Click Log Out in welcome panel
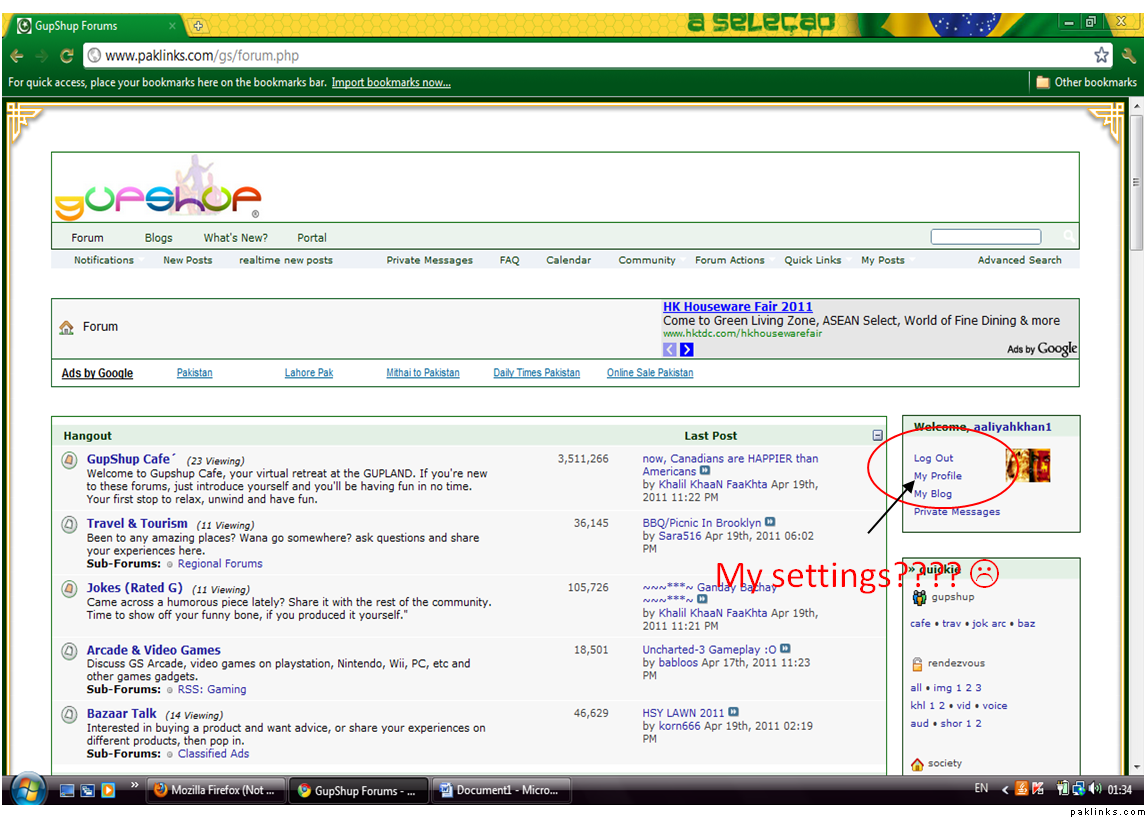1146x818 pixels. coord(933,458)
